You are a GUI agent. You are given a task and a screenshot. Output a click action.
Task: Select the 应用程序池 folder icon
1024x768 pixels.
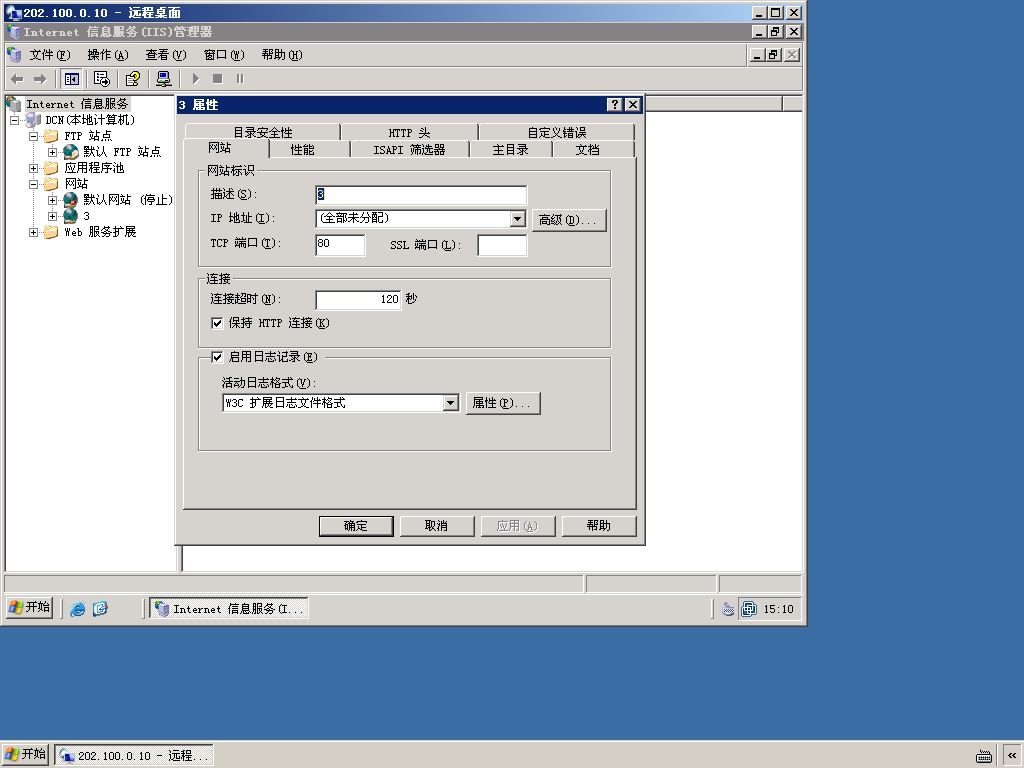click(51, 168)
